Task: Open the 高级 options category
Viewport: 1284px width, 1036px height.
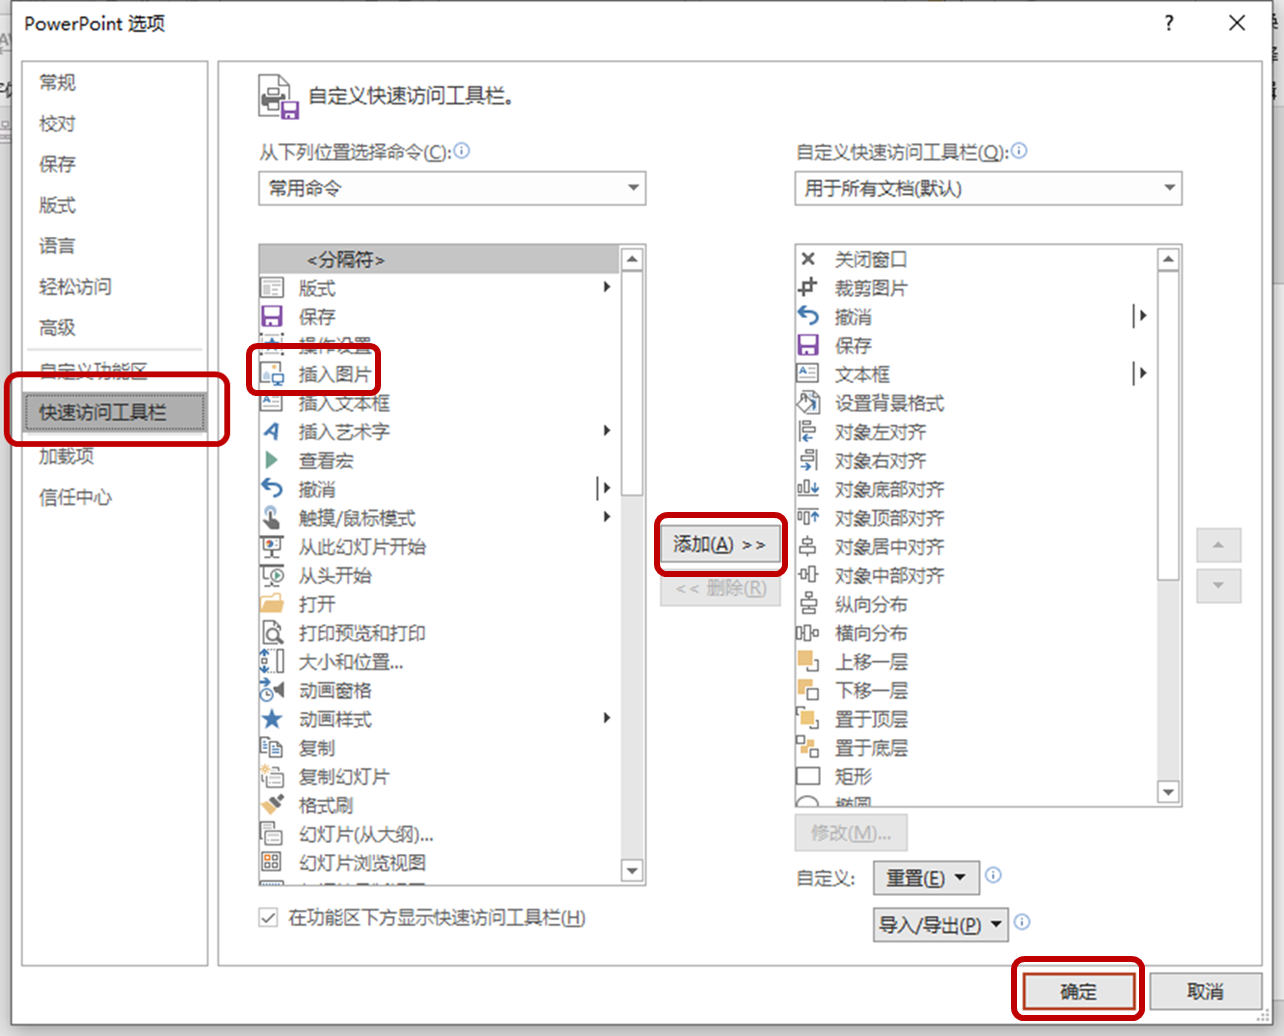Action: point(57,328)
